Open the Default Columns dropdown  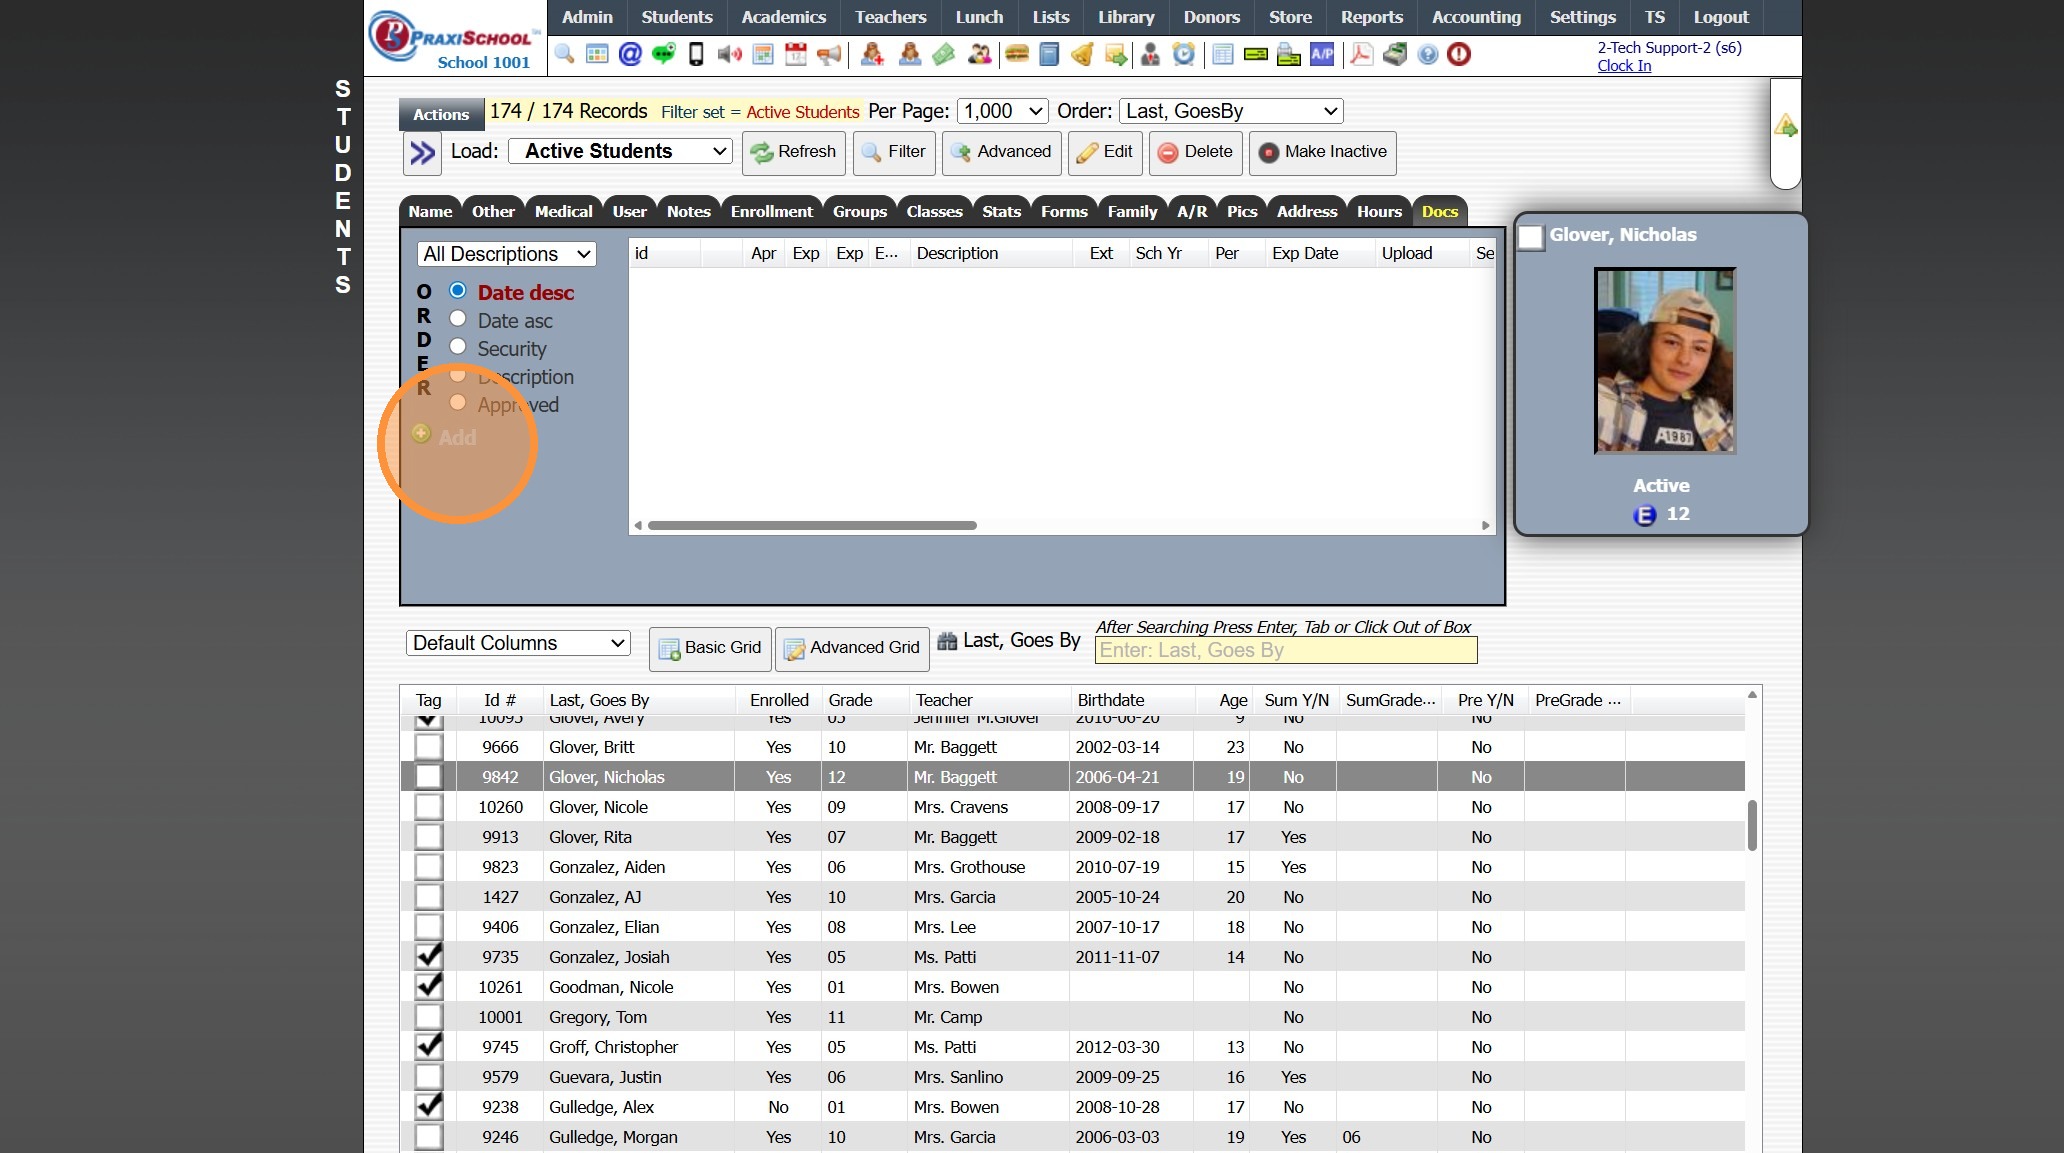[518, 643]
